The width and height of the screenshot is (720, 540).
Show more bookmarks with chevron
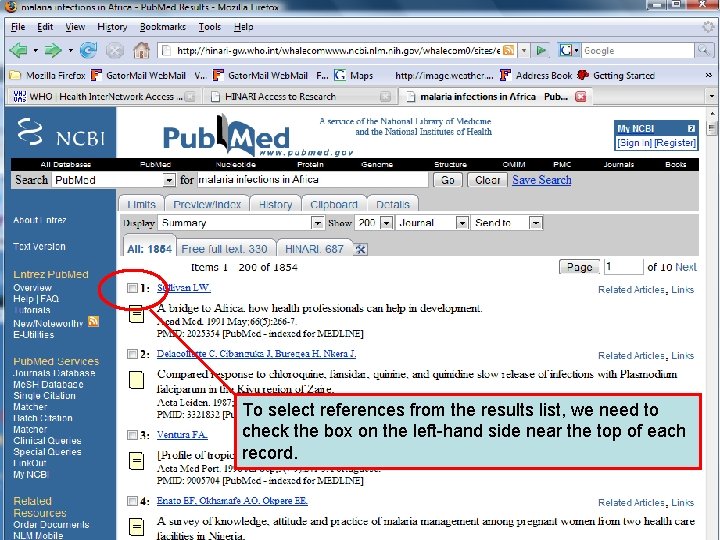(709, 75)
